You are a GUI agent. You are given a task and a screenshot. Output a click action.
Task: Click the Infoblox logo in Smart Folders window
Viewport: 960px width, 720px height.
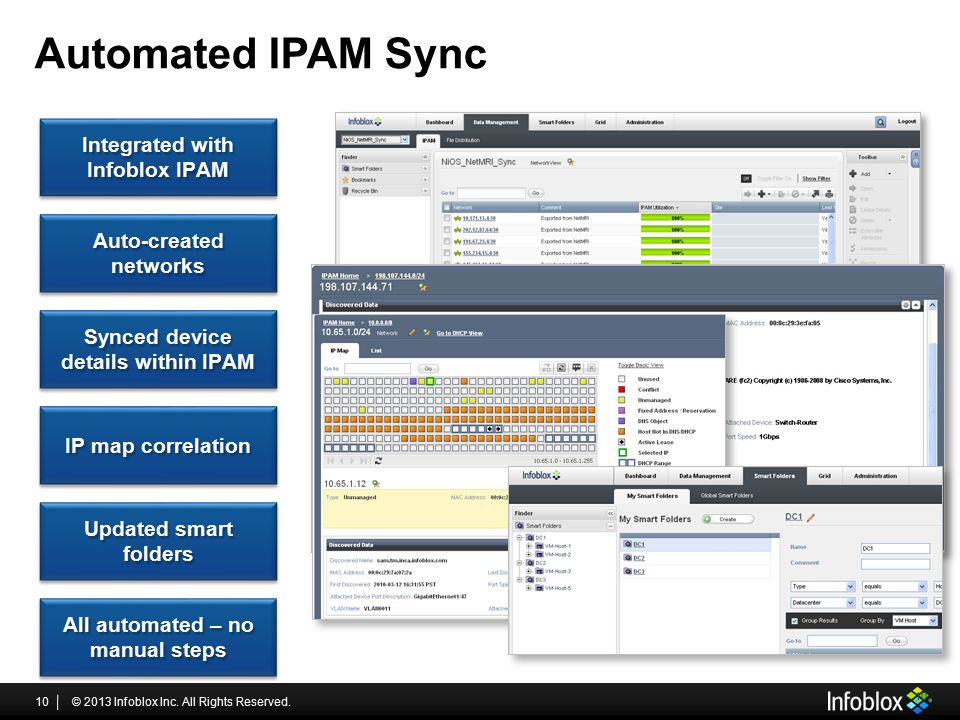point(541,475)
